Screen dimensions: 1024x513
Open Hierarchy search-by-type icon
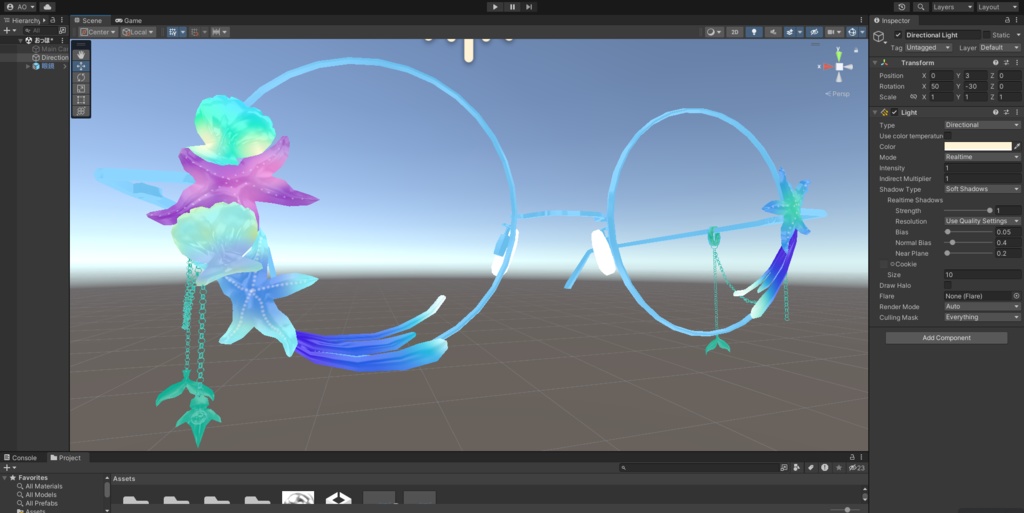pyautogui.click(x=62, y=30)
